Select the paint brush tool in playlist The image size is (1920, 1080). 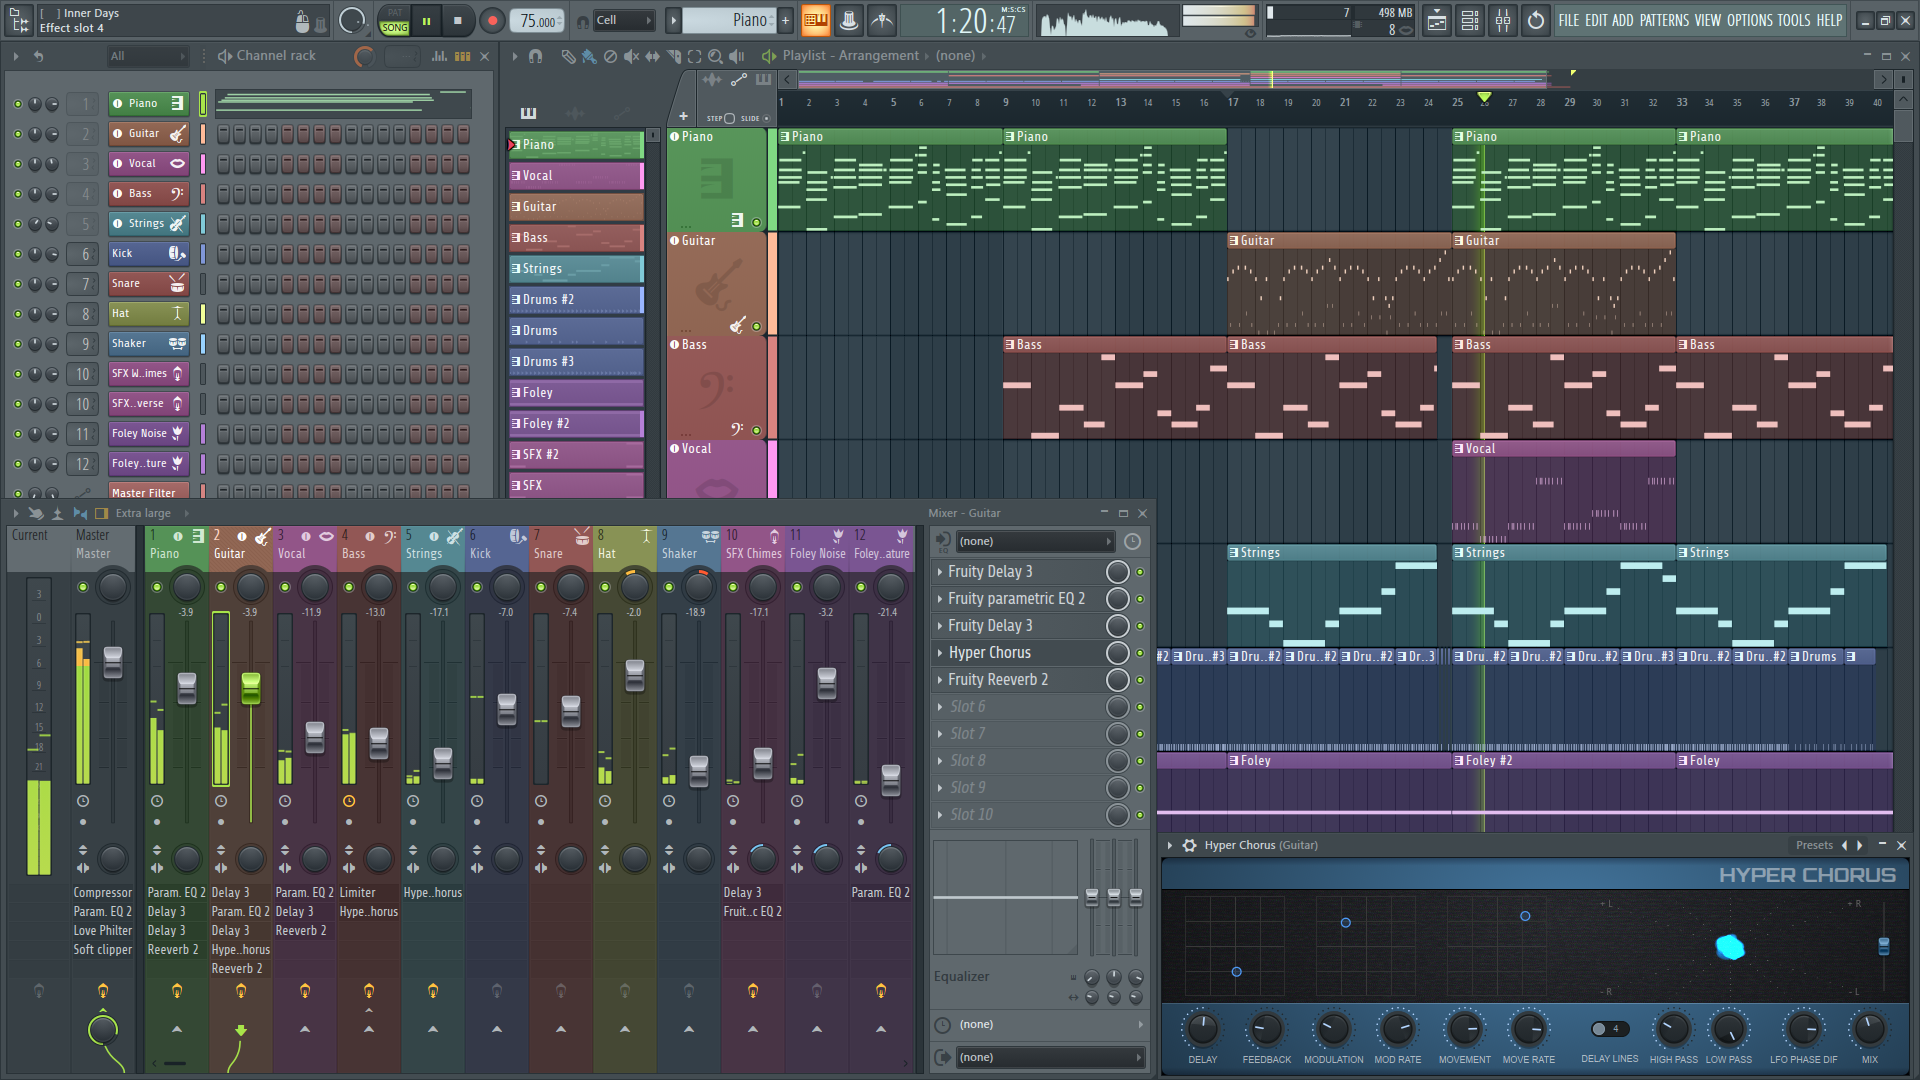[x=589, y=56]
